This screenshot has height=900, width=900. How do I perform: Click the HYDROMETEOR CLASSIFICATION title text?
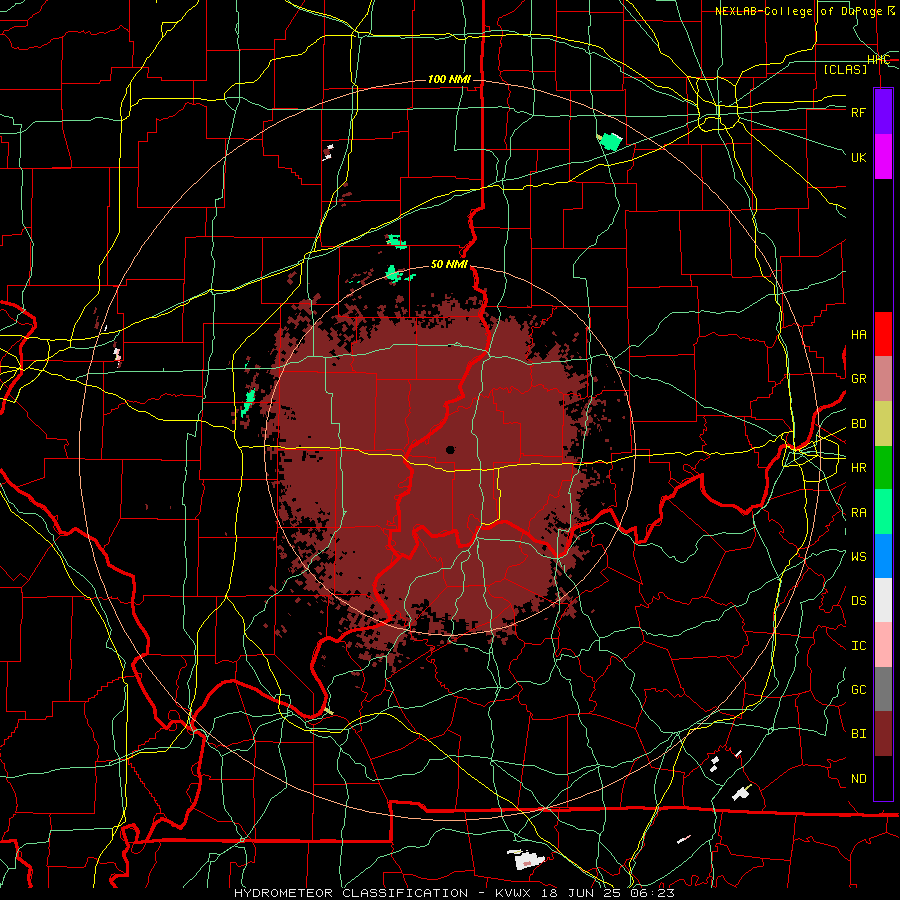pyautogui.click(x=351, y=893)
